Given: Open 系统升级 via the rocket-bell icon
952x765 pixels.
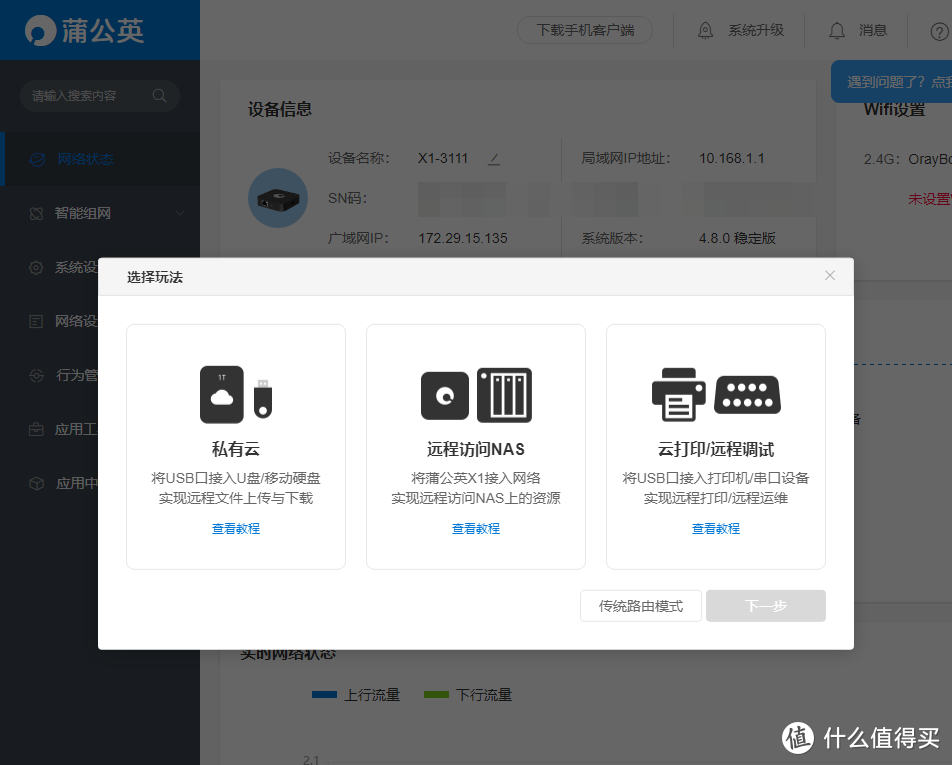Looking at the screenshot, I should (705, 30).
